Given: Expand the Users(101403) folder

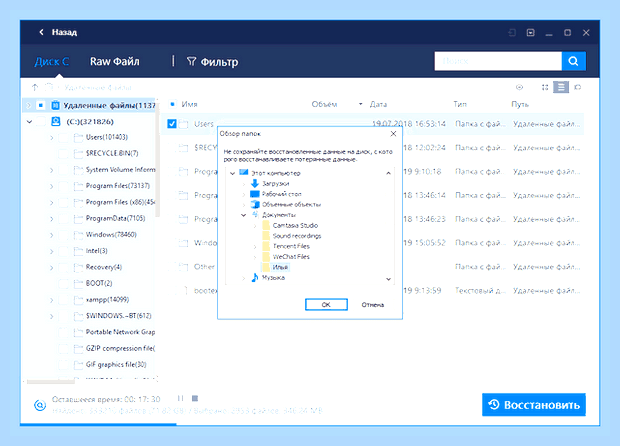Looking at the screenshot, I should (x=52, y=138).
